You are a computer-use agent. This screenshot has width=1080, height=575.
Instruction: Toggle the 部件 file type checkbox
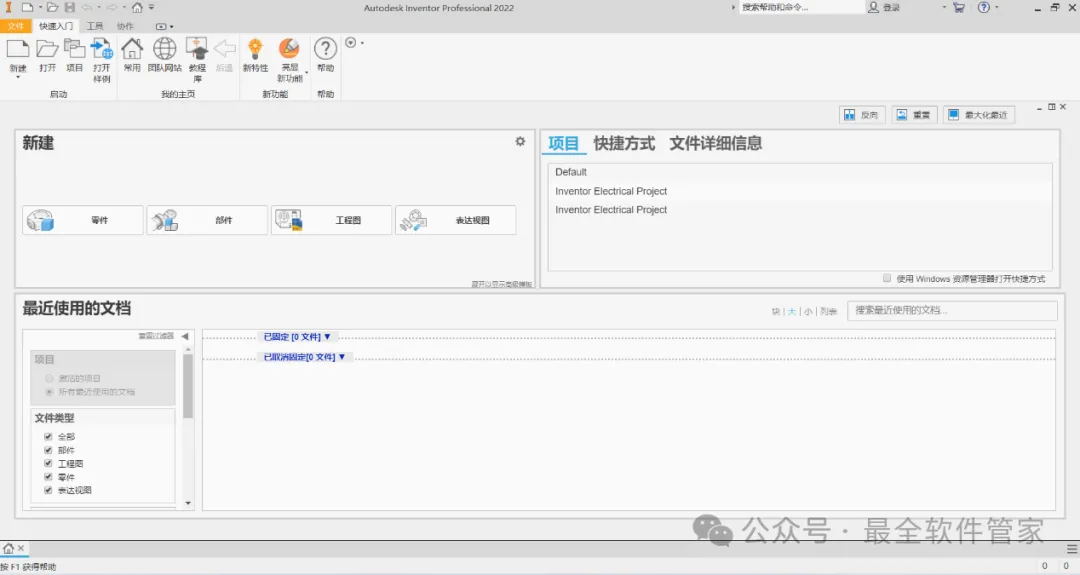pos(48,450)
